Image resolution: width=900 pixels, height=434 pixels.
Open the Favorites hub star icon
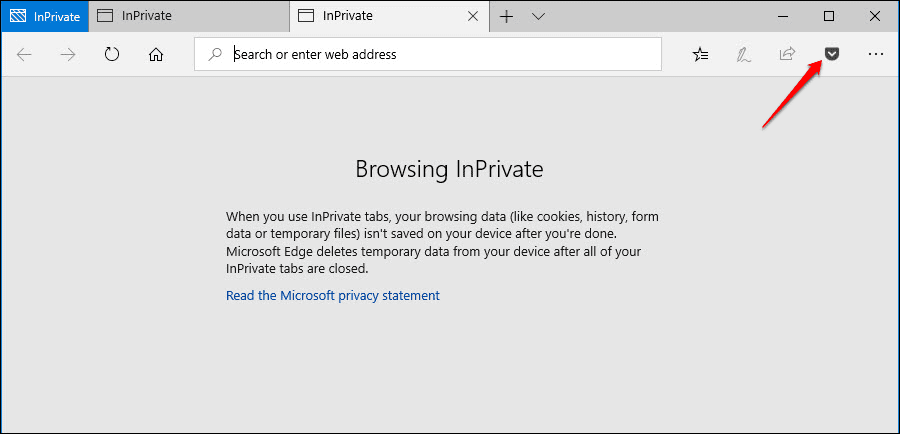700,55
